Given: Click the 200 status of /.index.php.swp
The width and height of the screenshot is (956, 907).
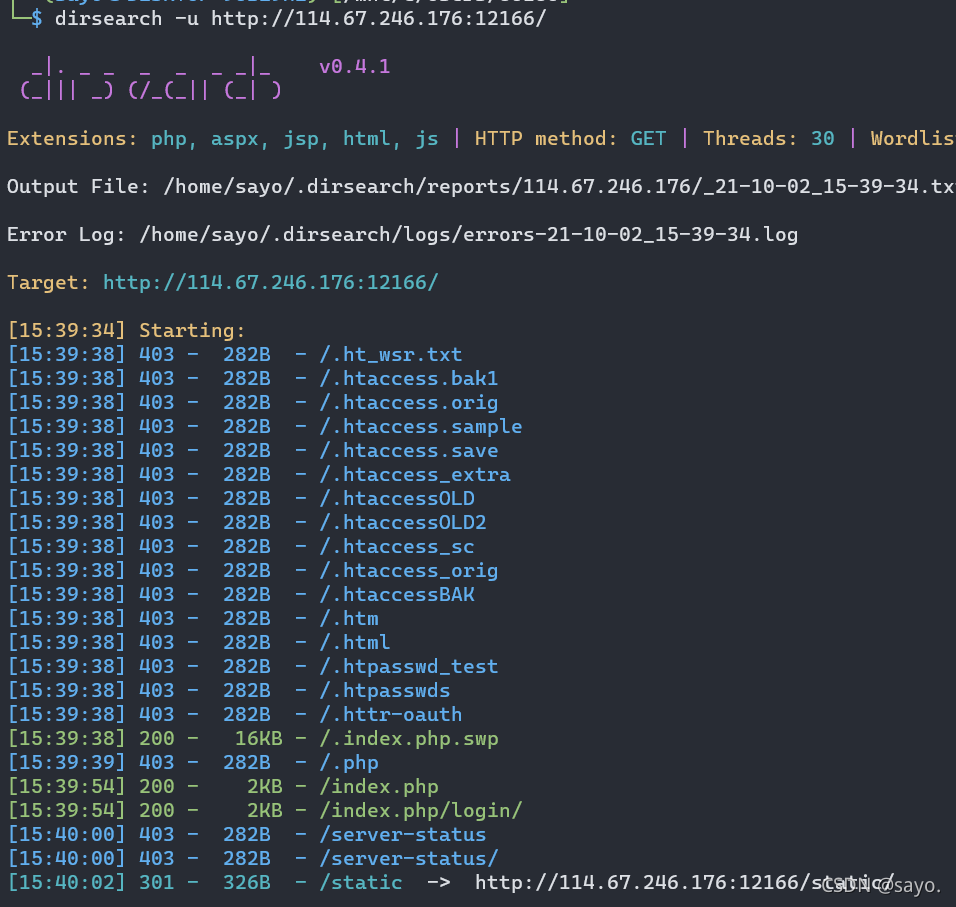Looking at the screenshot, I should [156, 739].
